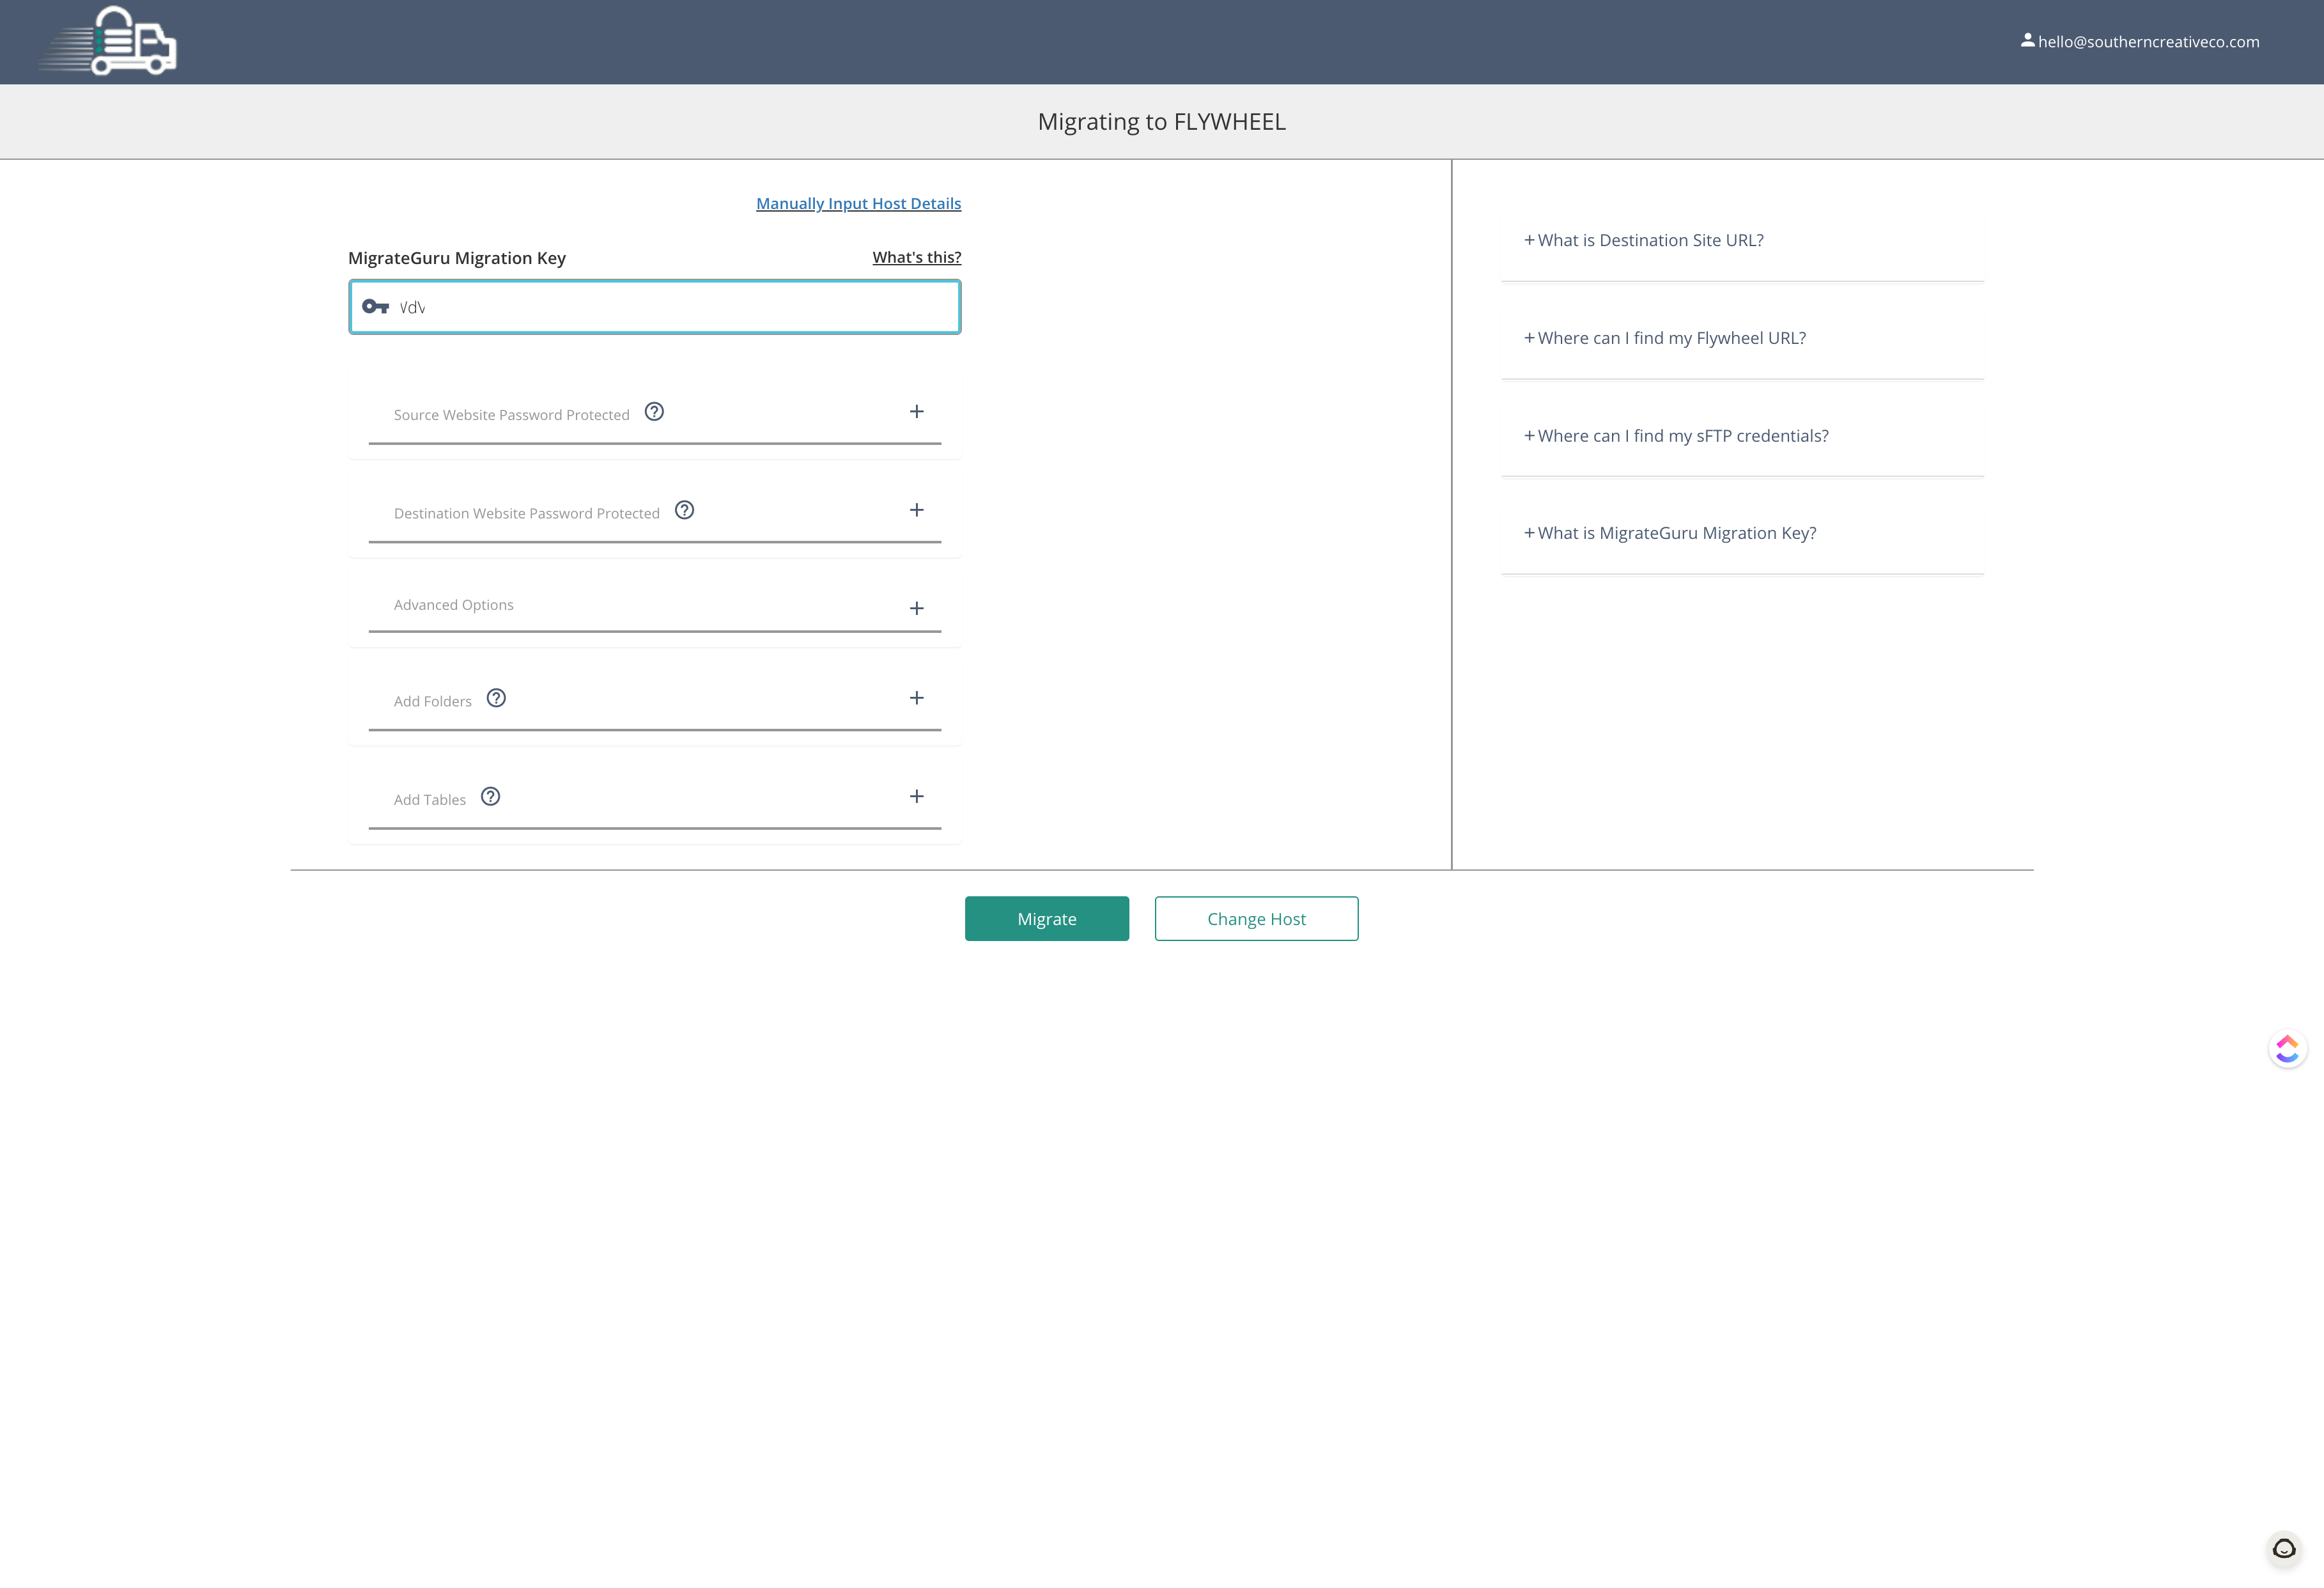Click the Source Website Password Protected label

[x=511, y=415]
